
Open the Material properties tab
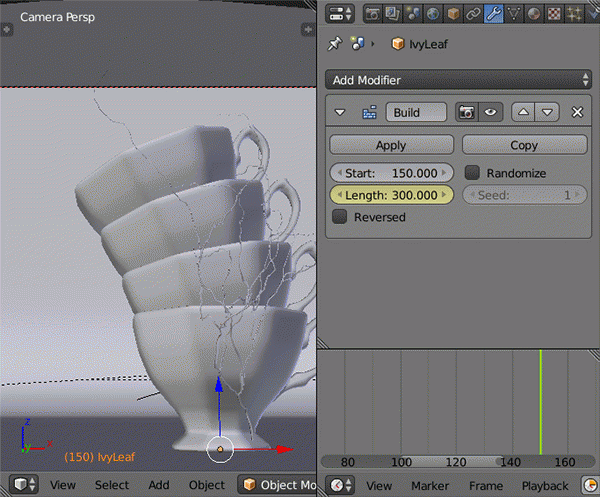pos(532,14)
